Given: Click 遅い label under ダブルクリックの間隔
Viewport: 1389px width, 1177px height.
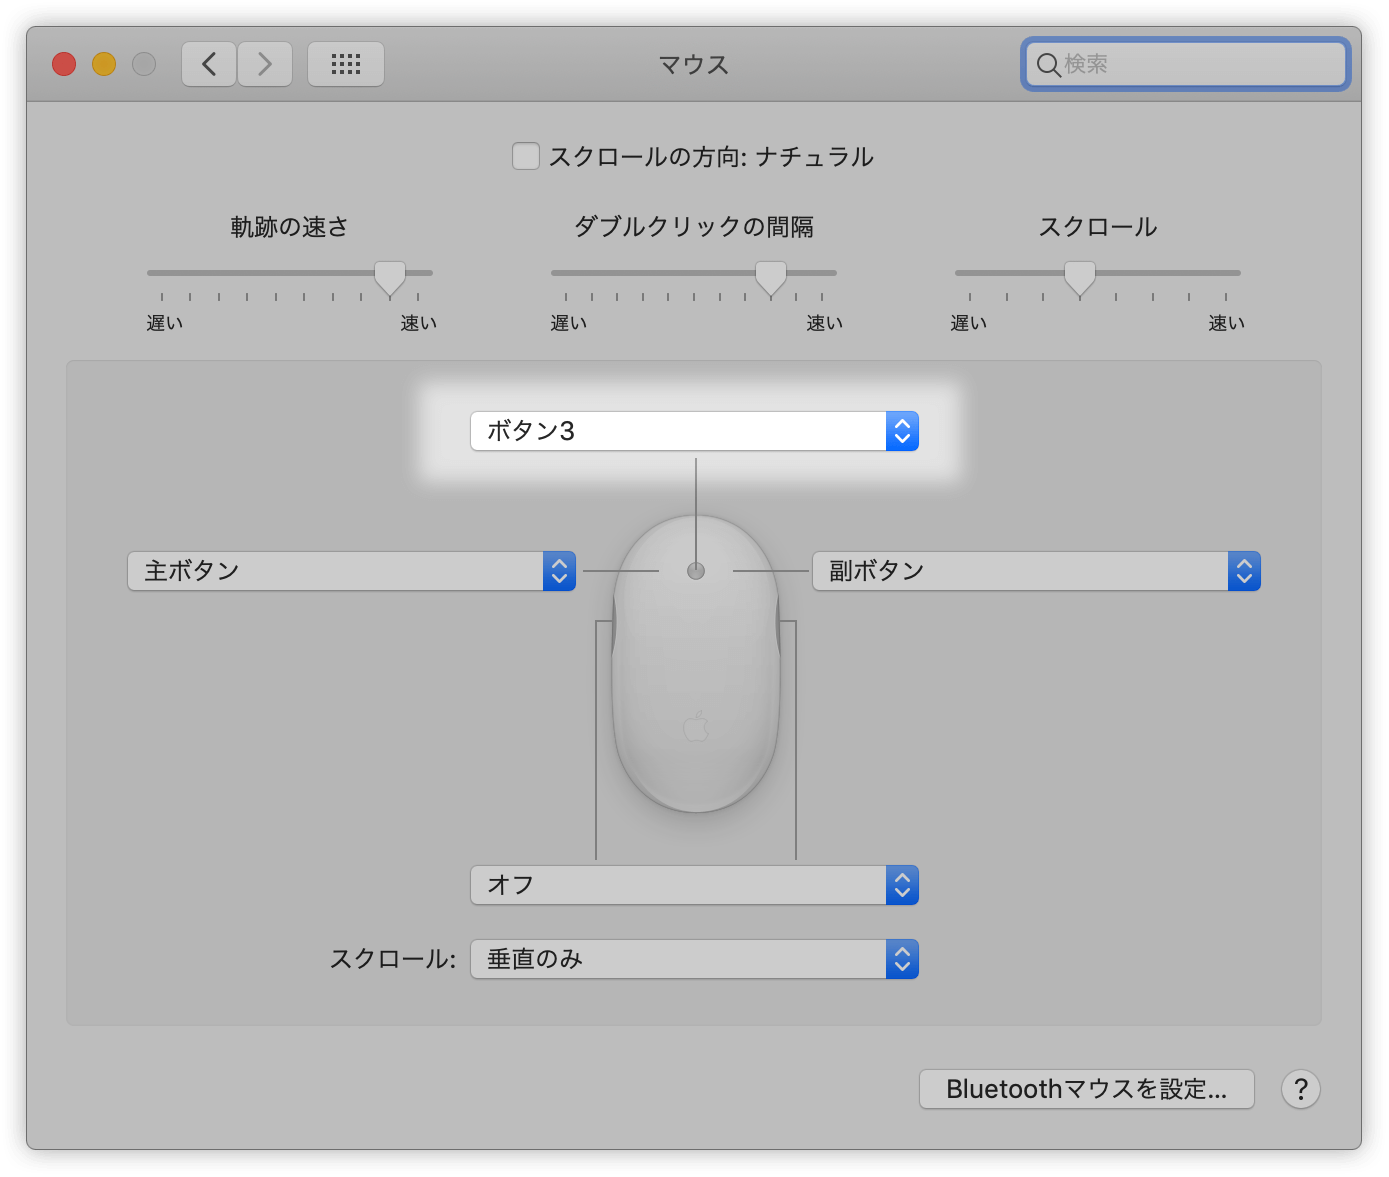Looking at the screenshot, I should click(569, 323).
